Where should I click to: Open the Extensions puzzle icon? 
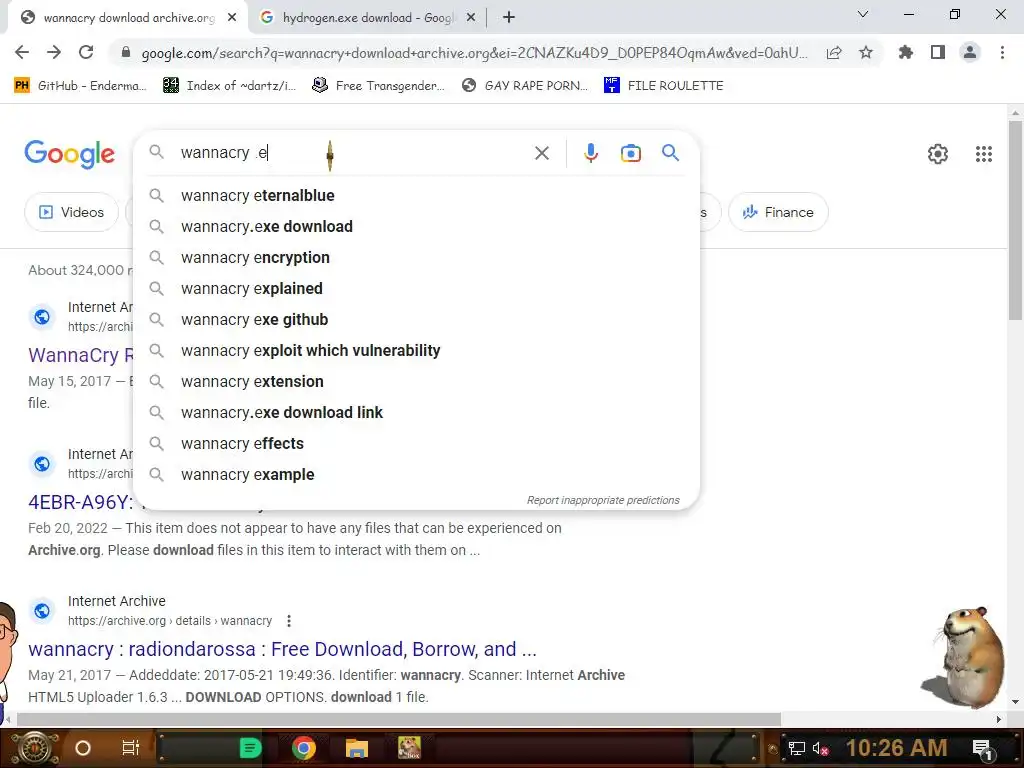[906, 52]
